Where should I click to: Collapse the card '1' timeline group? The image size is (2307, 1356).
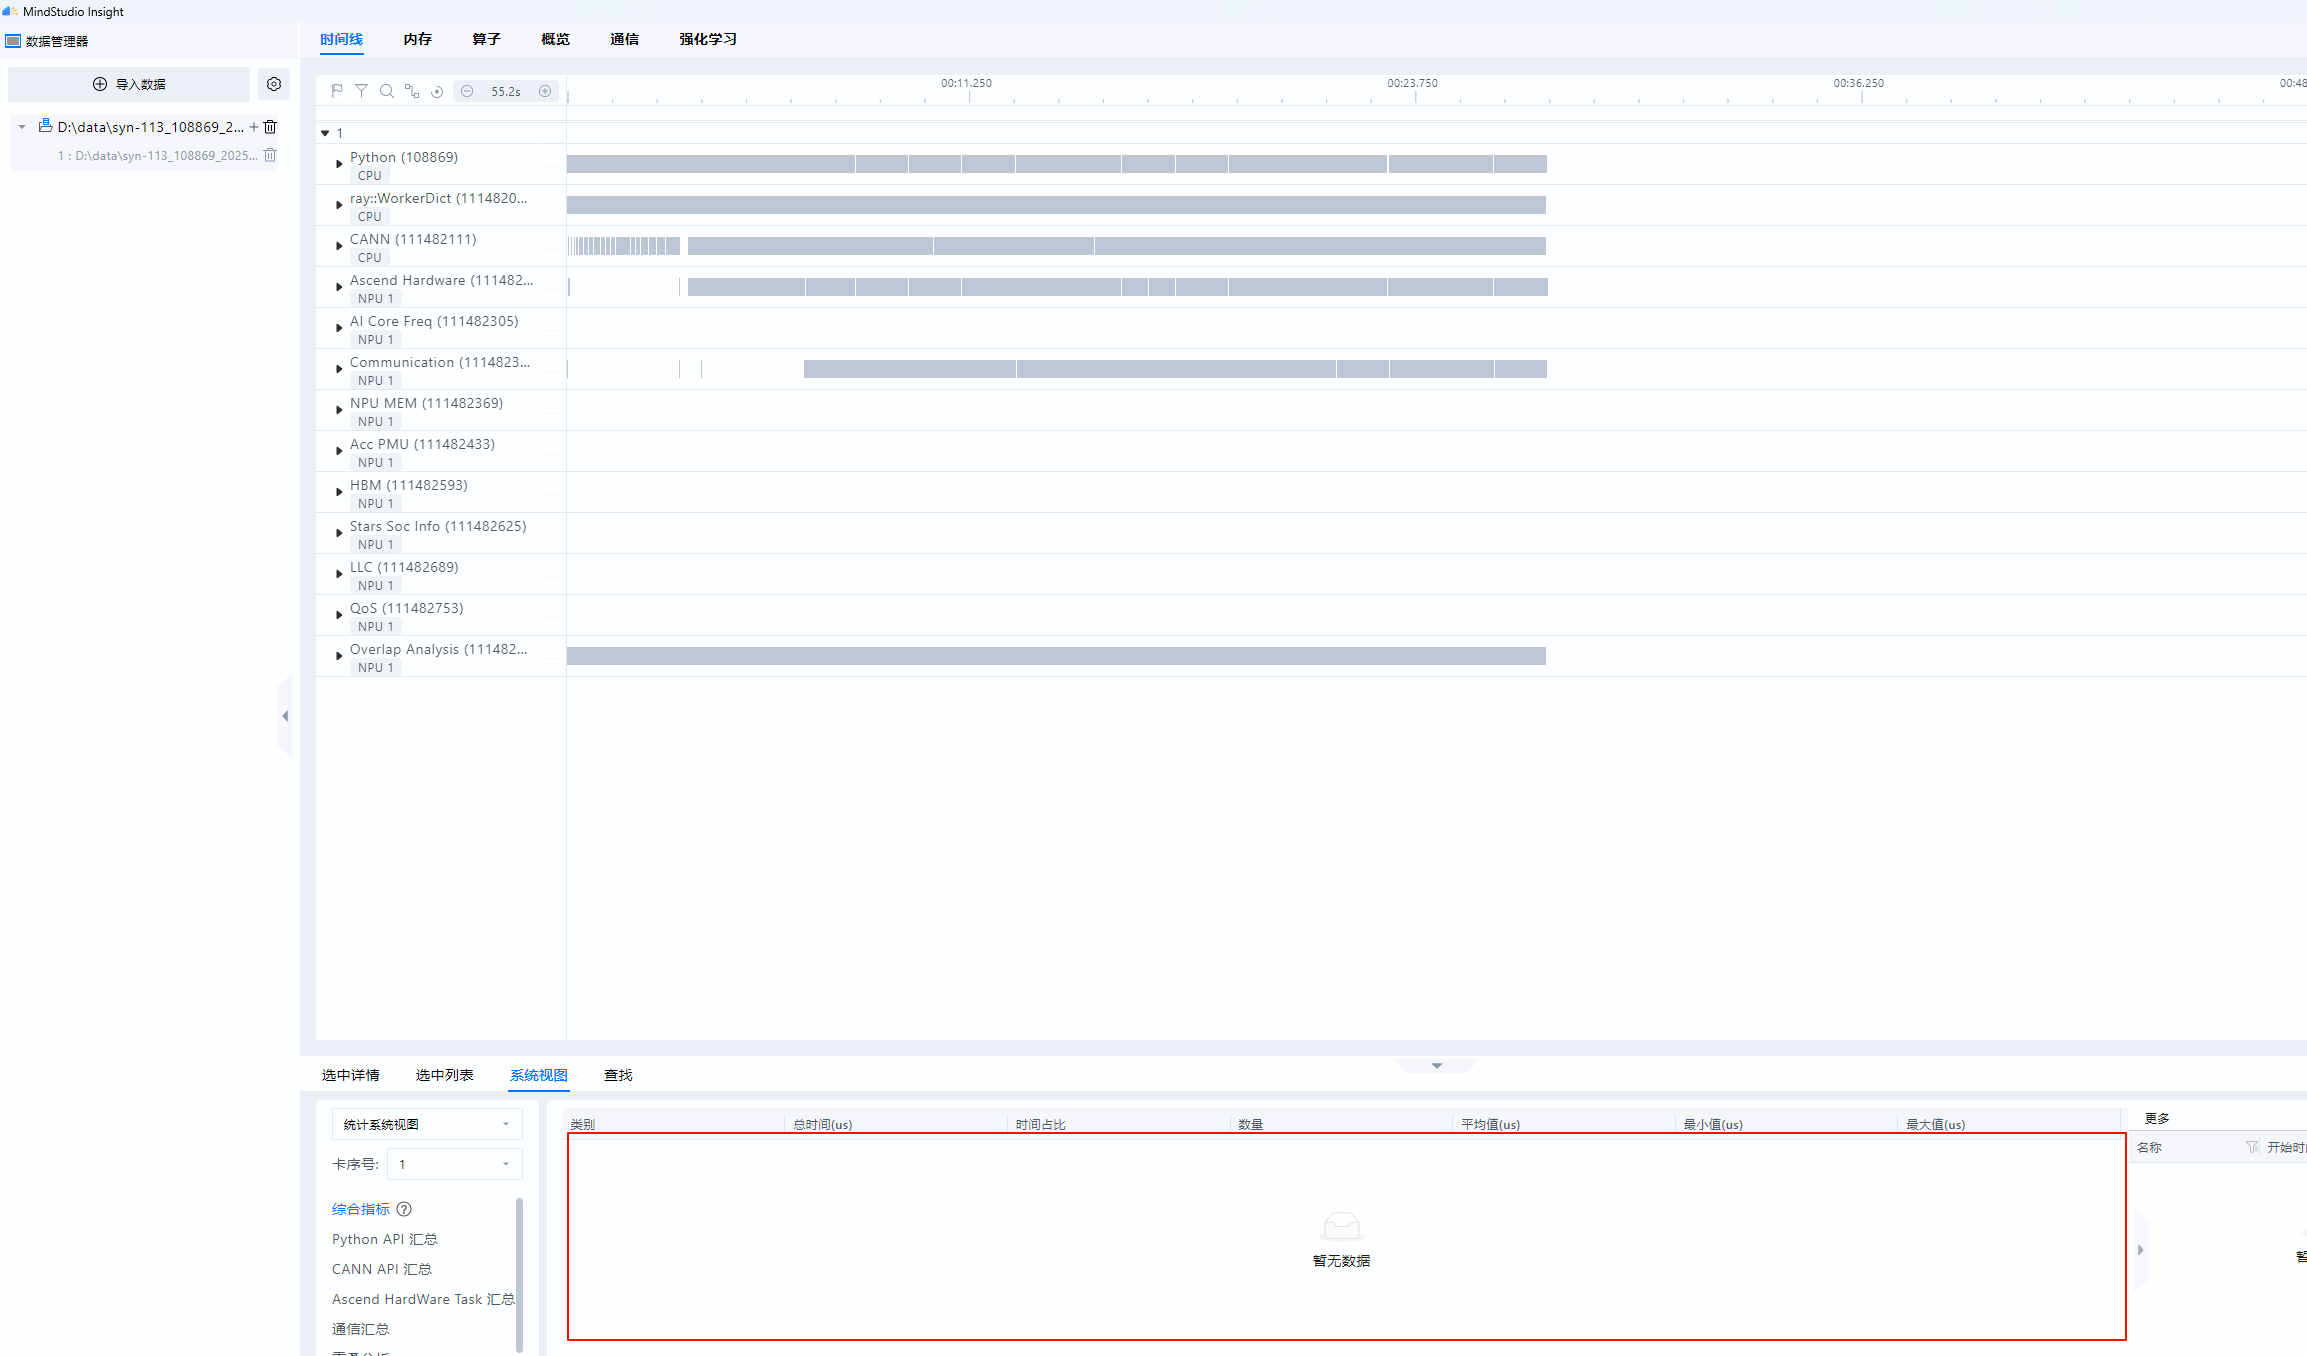(x=325, y=133)
